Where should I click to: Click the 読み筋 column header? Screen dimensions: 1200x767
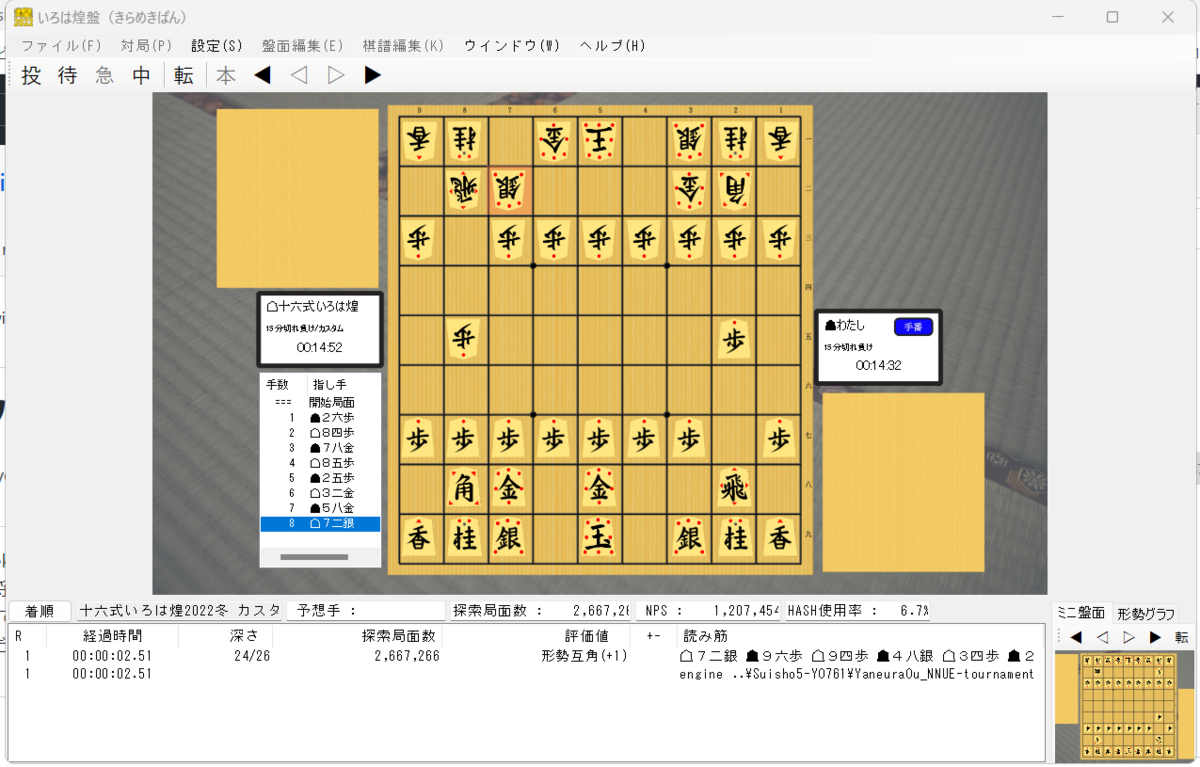(705, 635)
